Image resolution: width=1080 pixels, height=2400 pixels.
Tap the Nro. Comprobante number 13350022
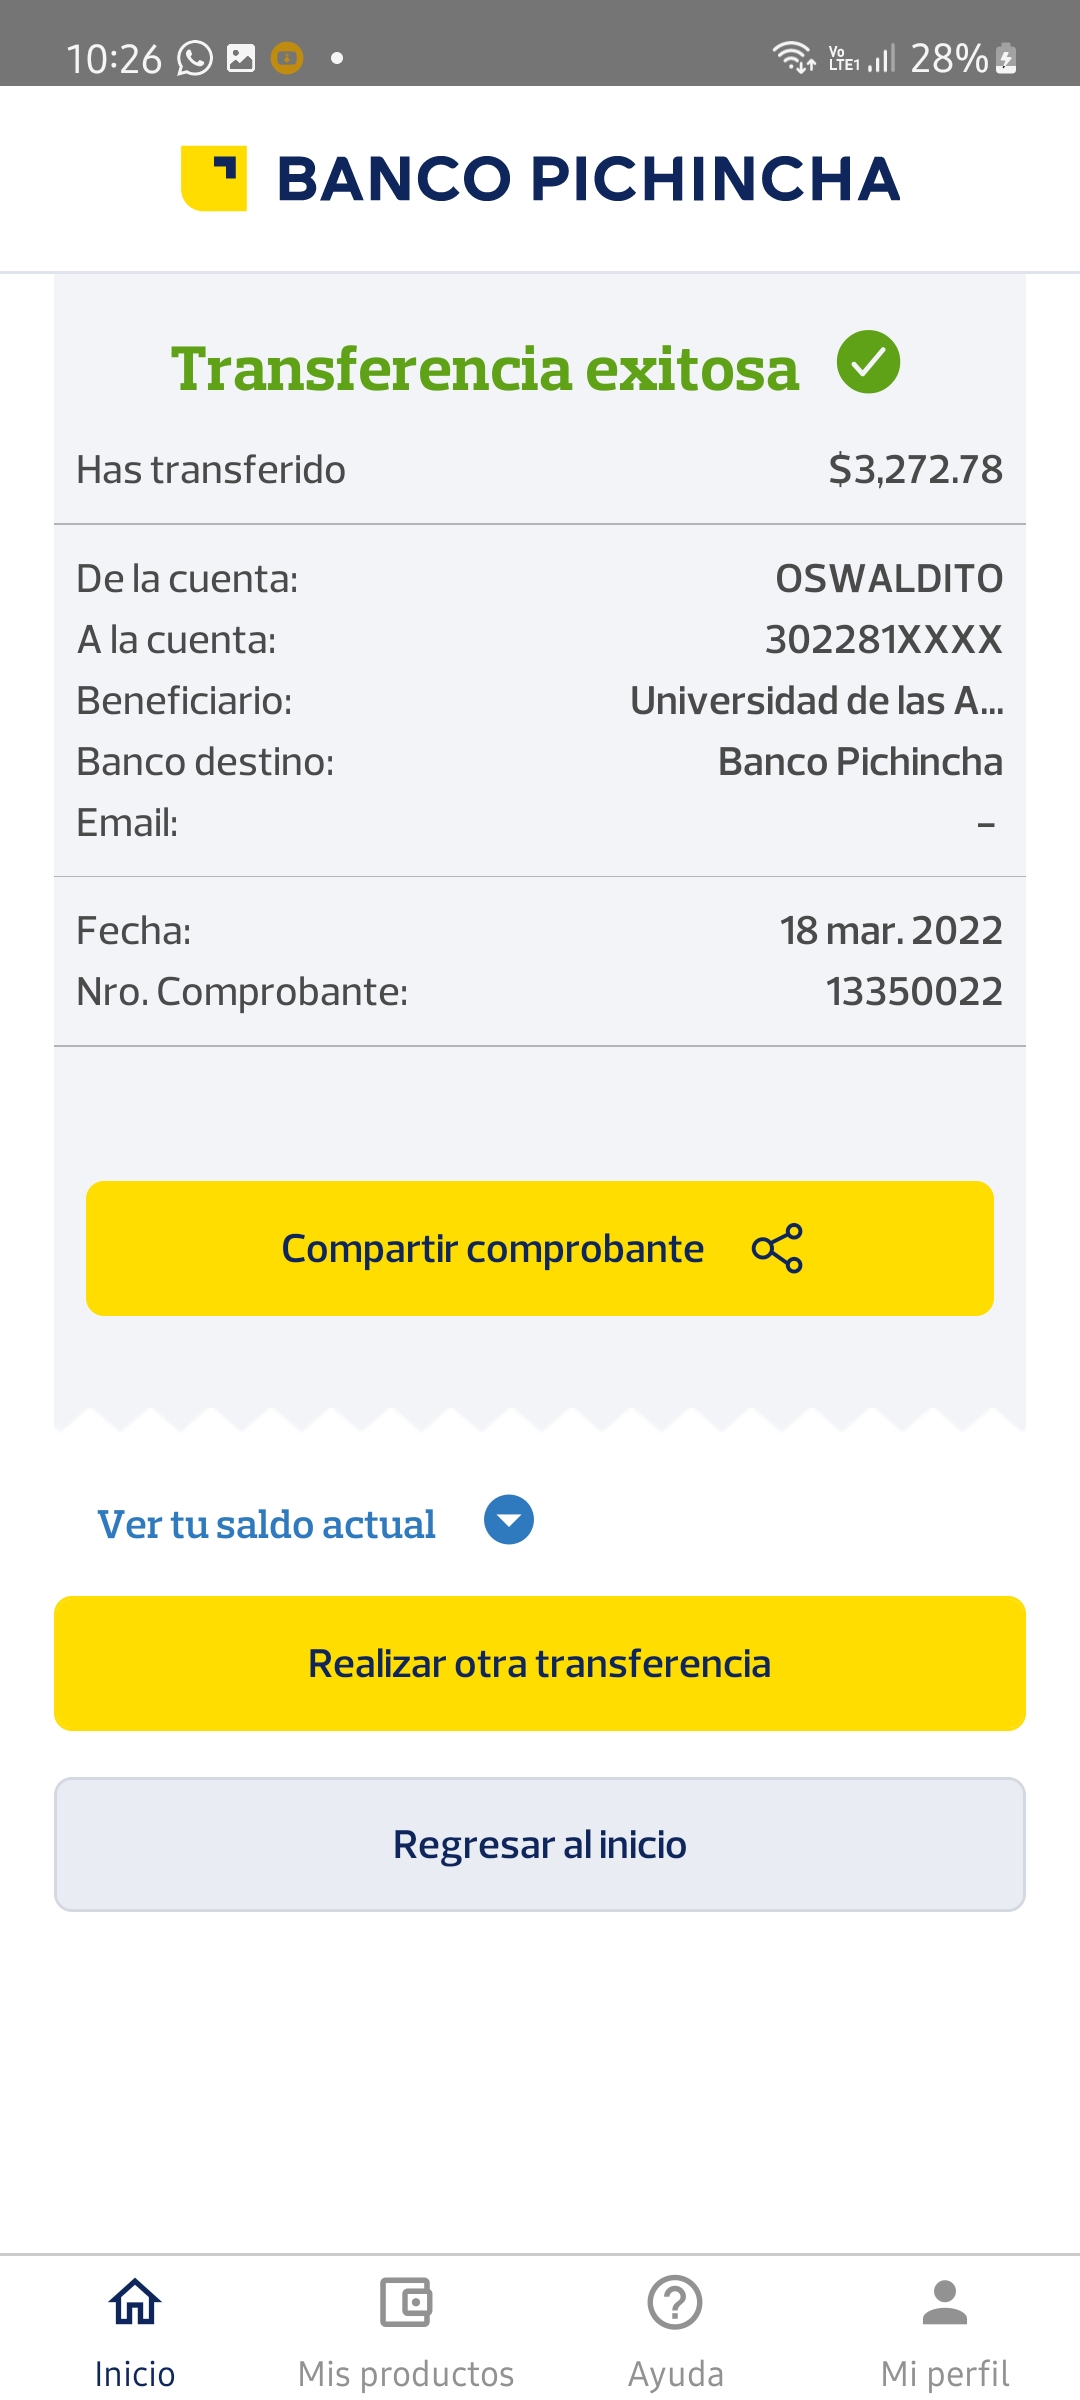(x=914, y=992)
